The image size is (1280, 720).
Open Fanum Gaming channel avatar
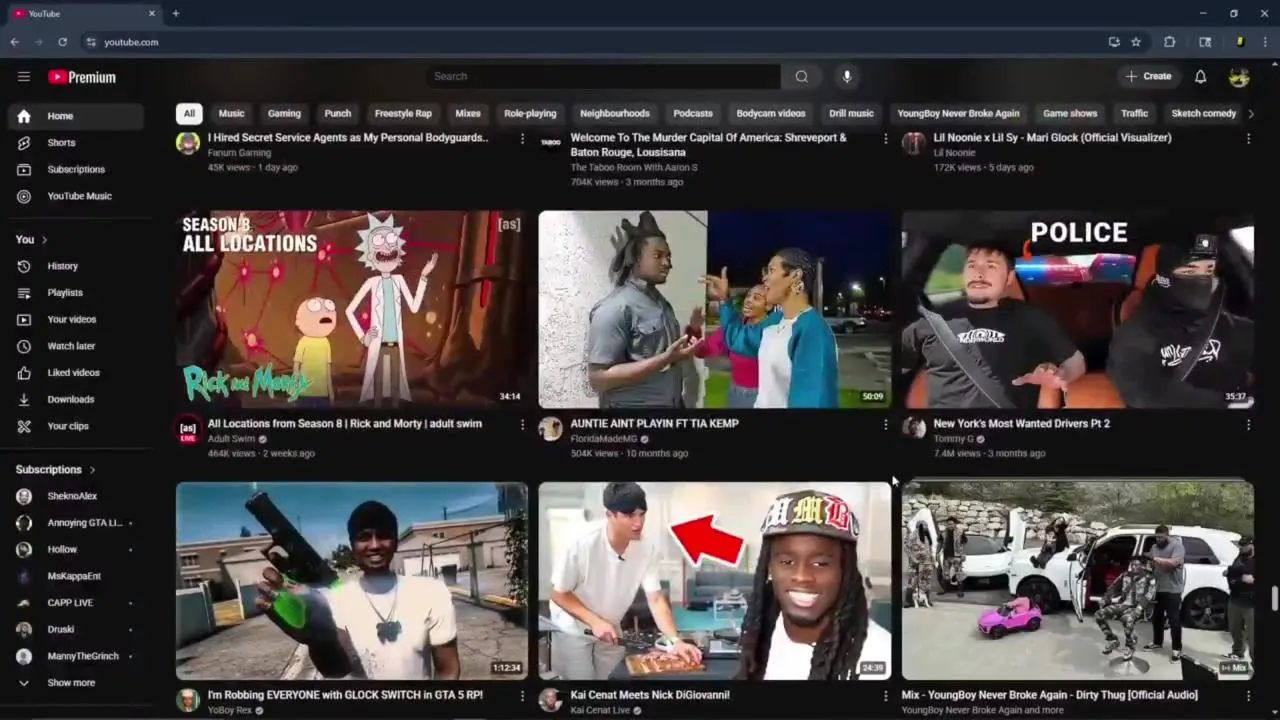(187, 143)
